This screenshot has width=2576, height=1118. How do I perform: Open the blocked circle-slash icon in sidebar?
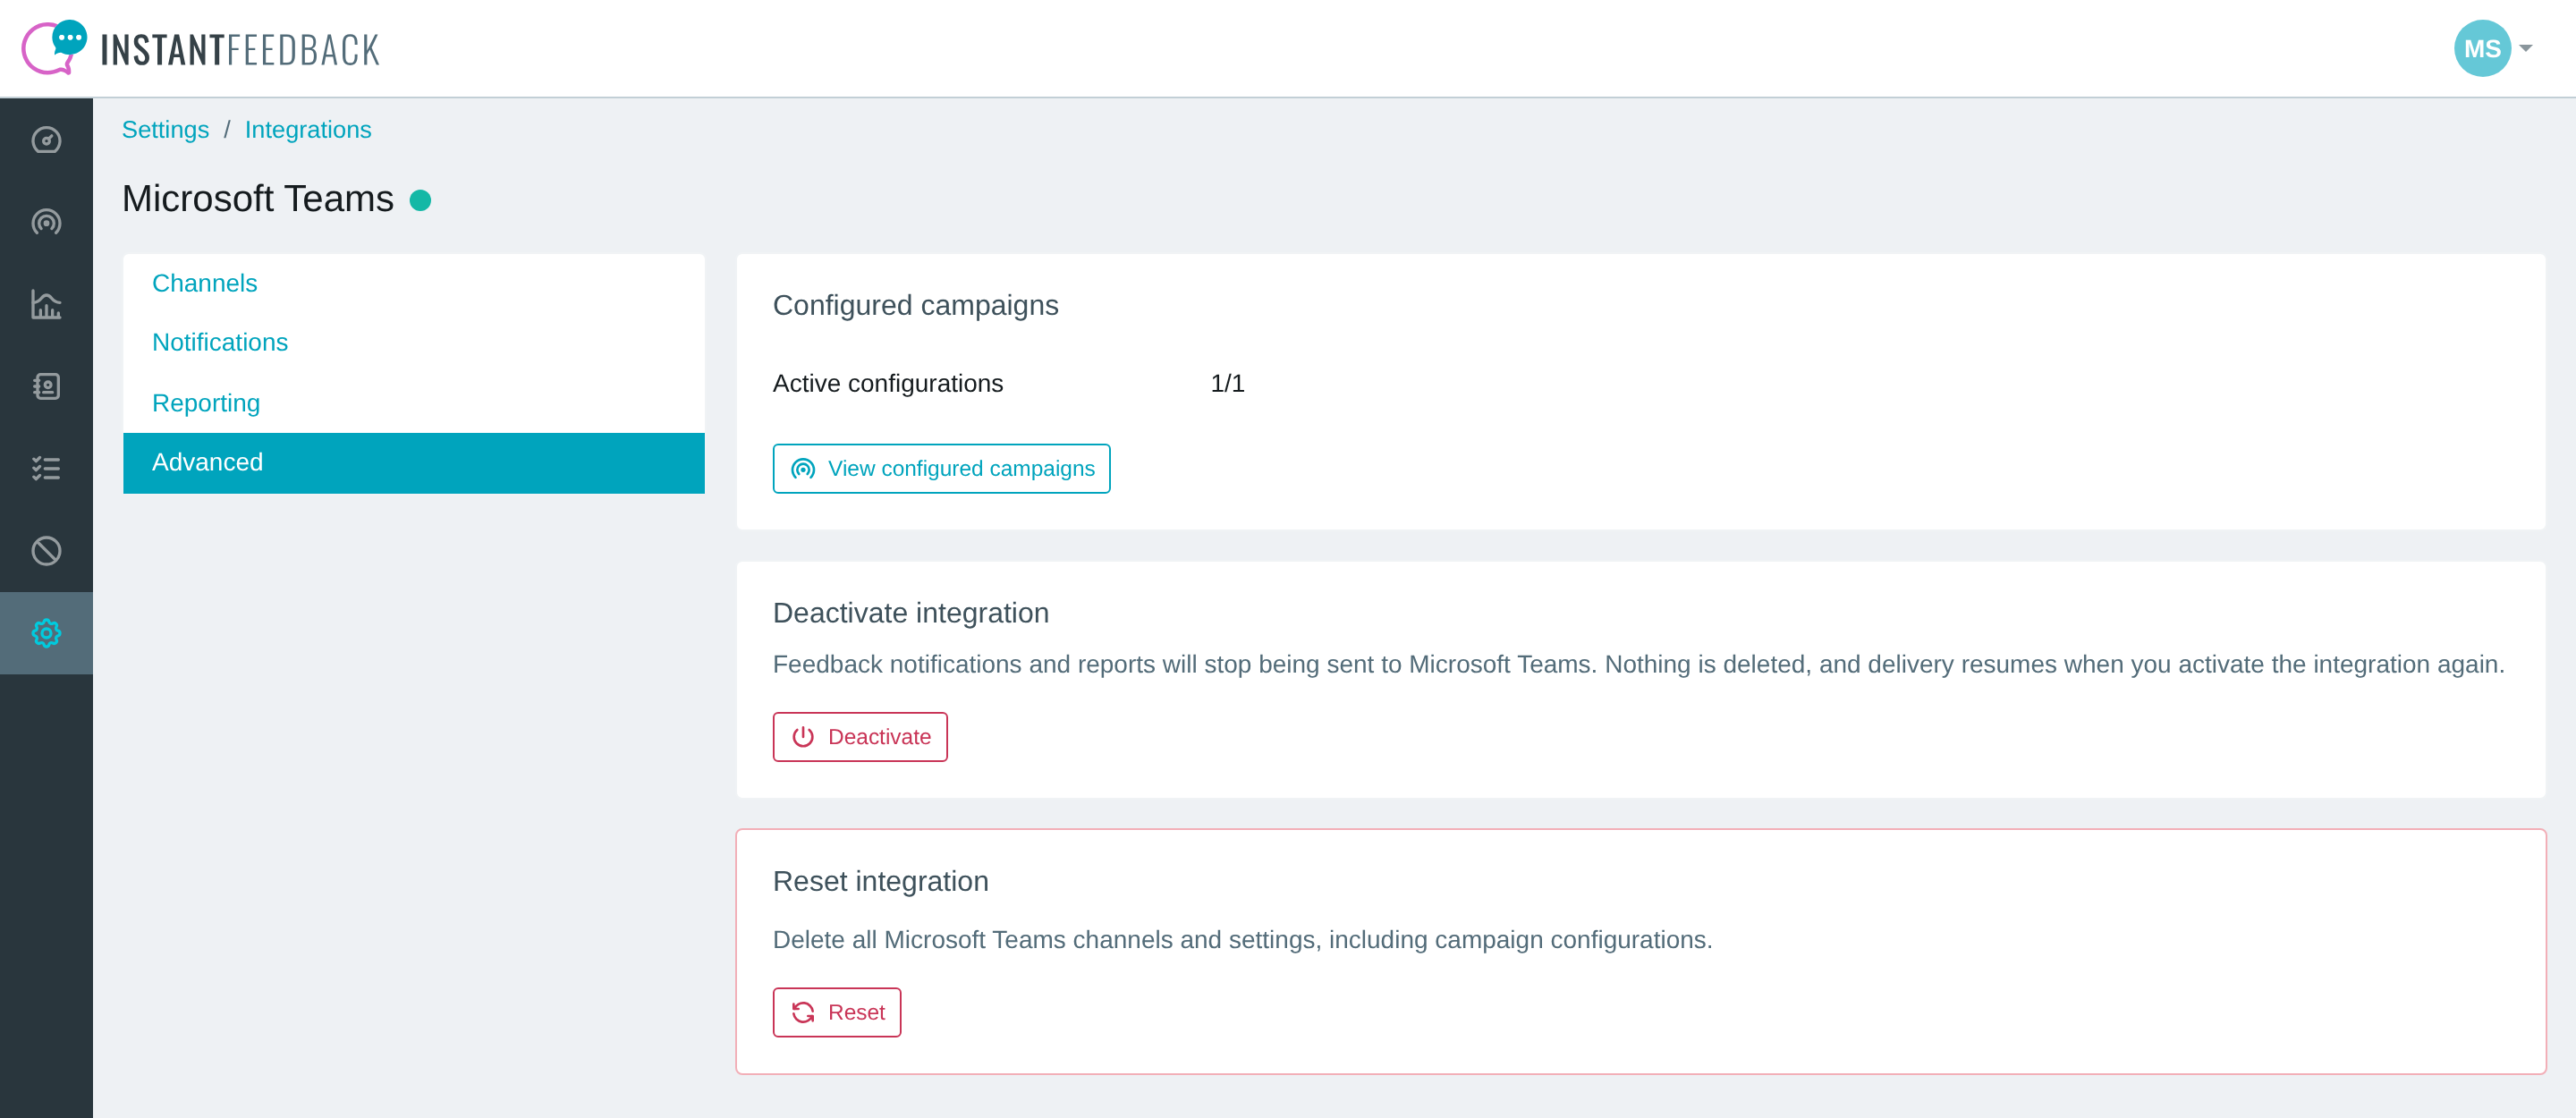click(x=46, y=551)
